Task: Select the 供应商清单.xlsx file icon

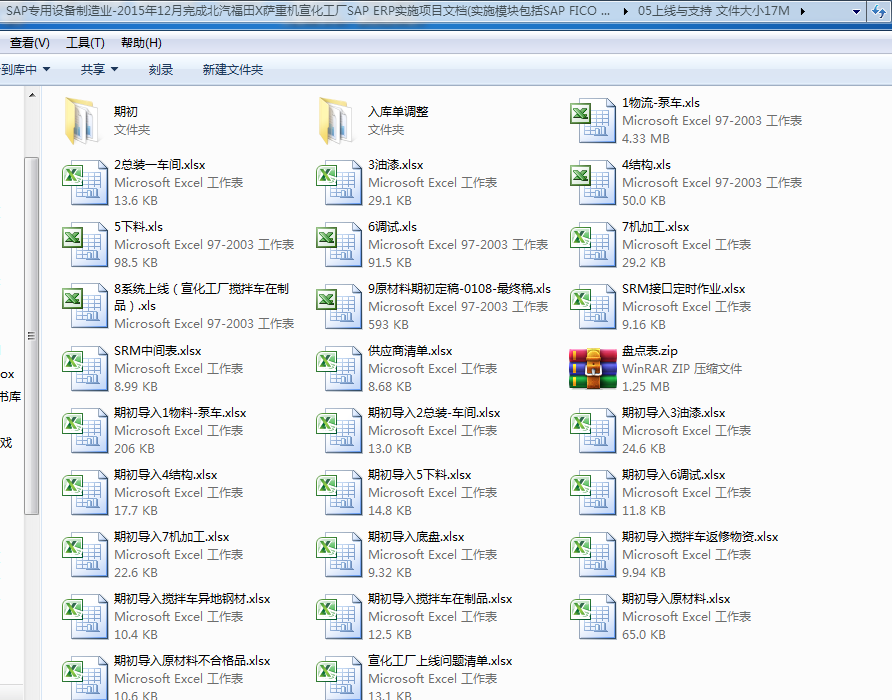Action: click(339, 369)
